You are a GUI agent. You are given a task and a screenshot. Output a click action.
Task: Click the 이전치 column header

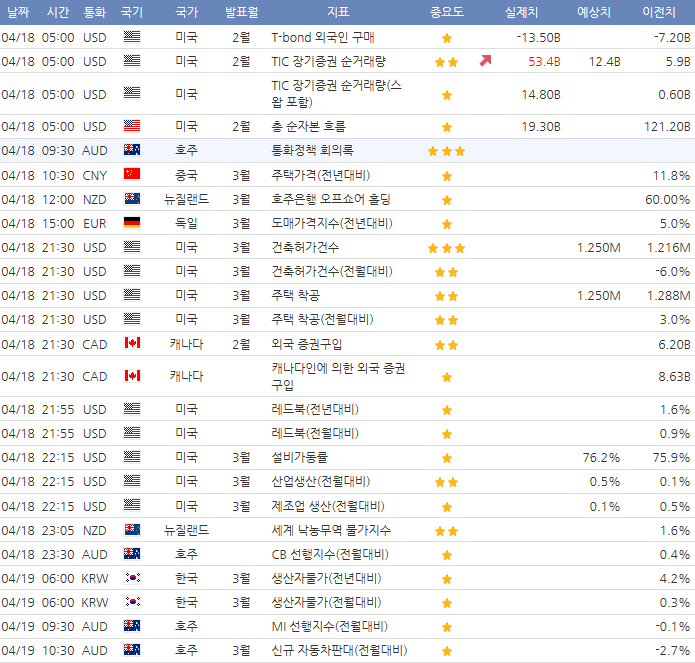(x=659, y=12)
